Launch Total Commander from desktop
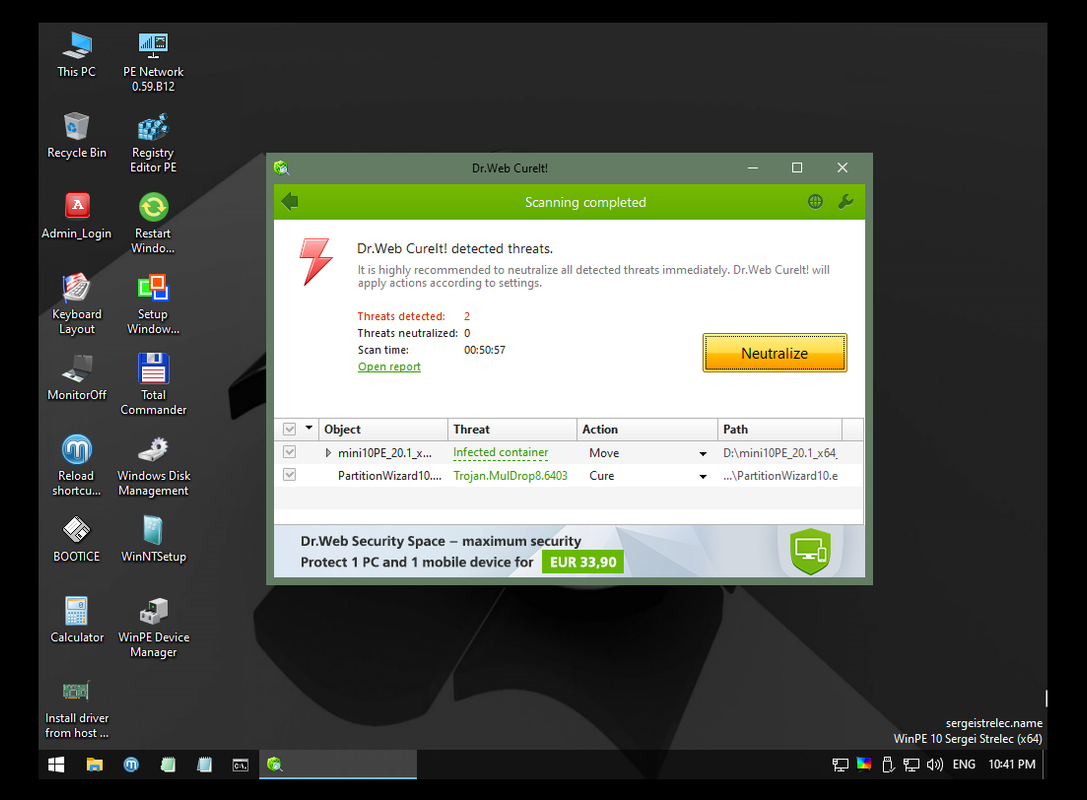1087x800 pixels. click(x=153, y=385)
